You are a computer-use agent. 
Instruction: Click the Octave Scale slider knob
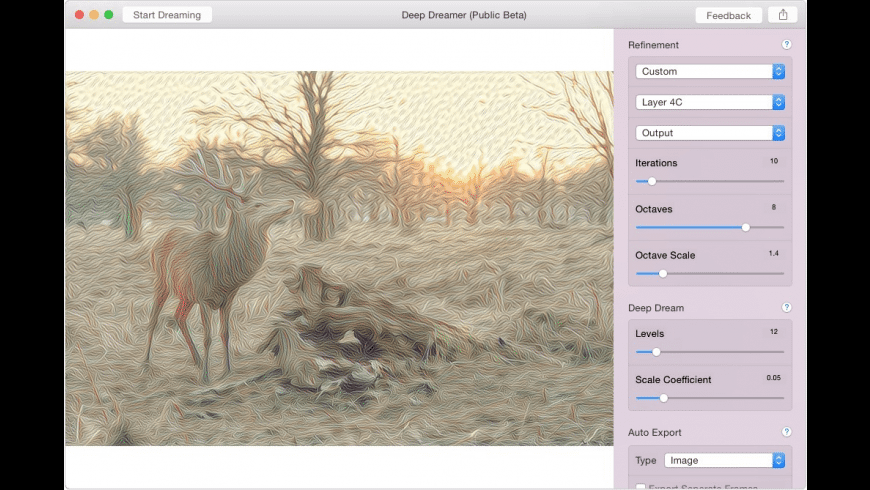coord(662,273)
